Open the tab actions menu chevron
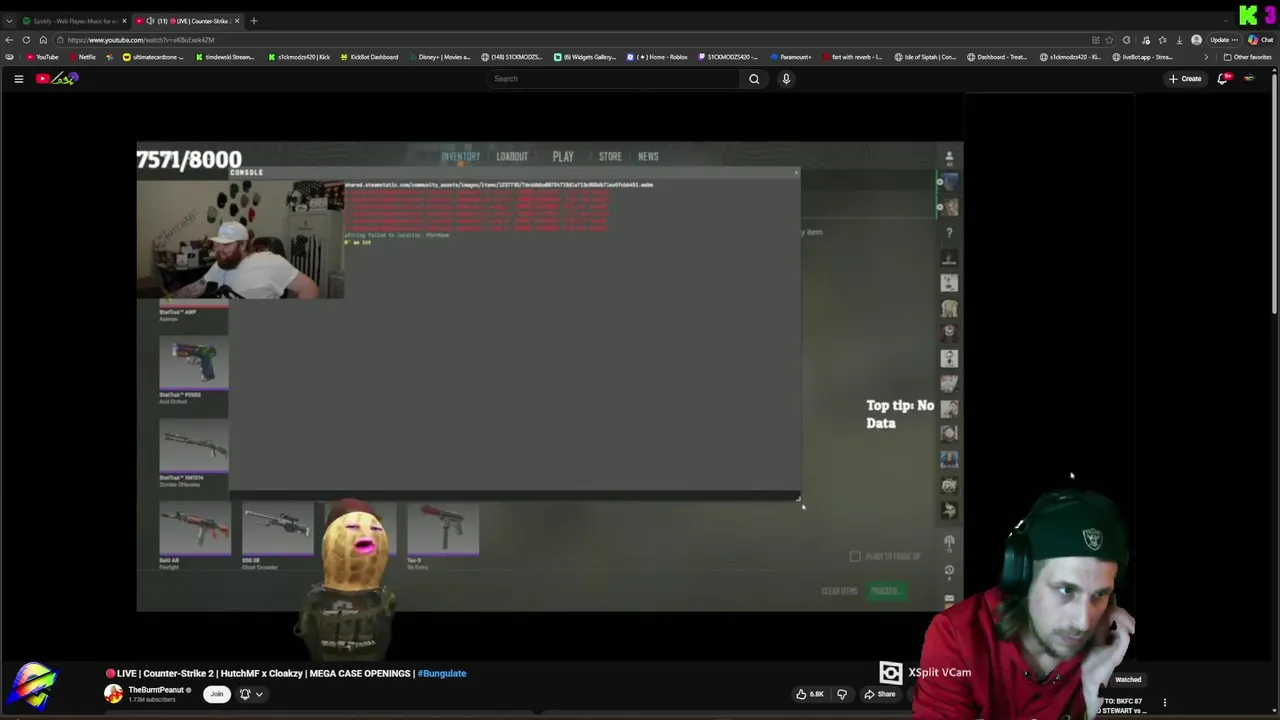The width and height of the screenshot is (1280, 720). [x=9, y=21]
